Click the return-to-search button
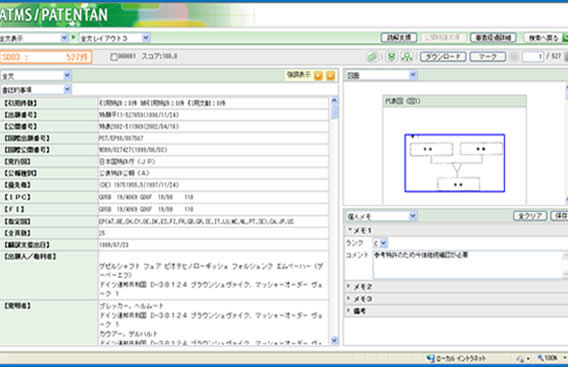 (543, 37)
